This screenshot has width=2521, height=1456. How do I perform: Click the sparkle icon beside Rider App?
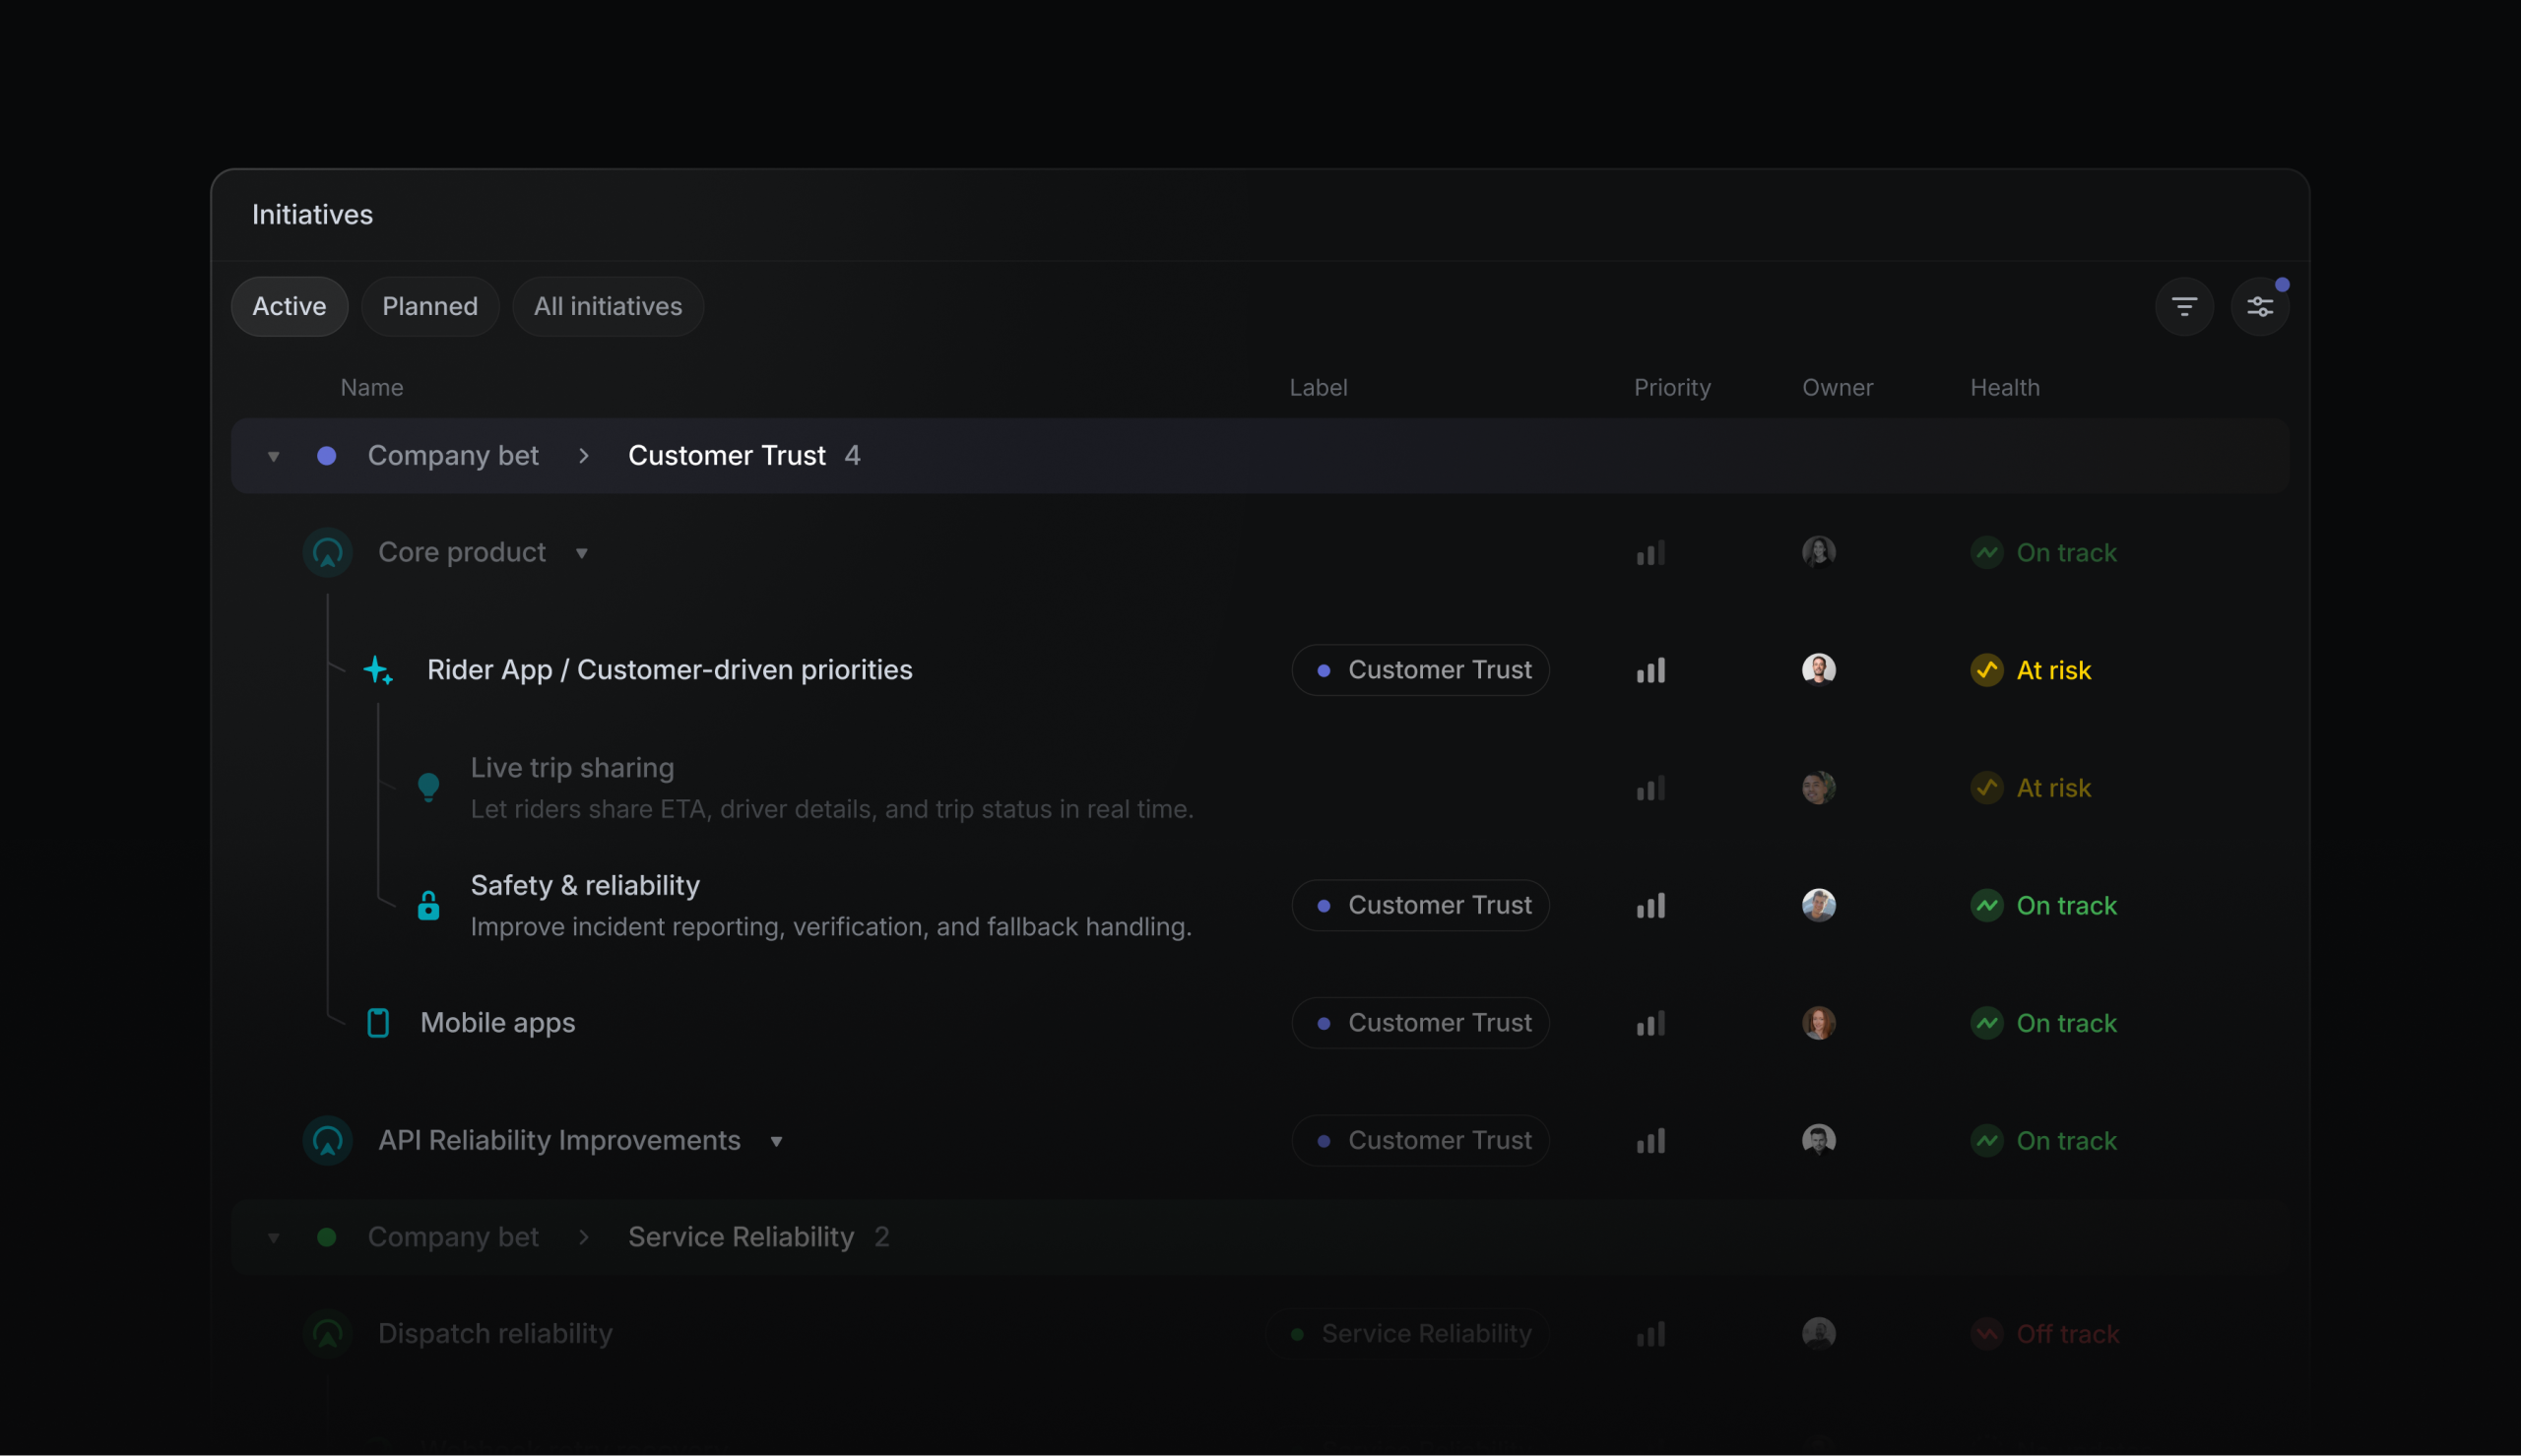coord(378,670)
